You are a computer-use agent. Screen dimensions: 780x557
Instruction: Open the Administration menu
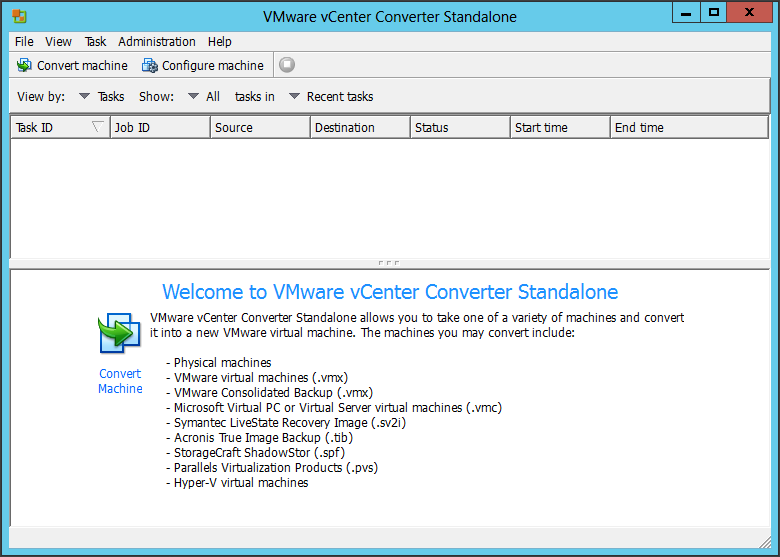[x=157, y=41]
